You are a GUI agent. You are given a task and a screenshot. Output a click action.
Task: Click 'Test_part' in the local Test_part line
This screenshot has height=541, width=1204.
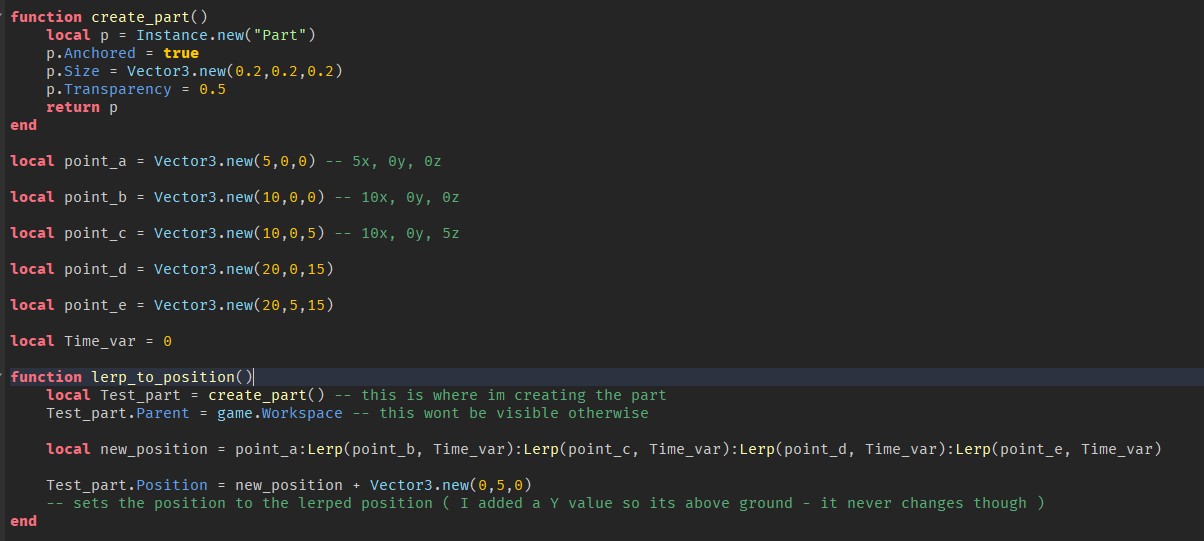140,395
